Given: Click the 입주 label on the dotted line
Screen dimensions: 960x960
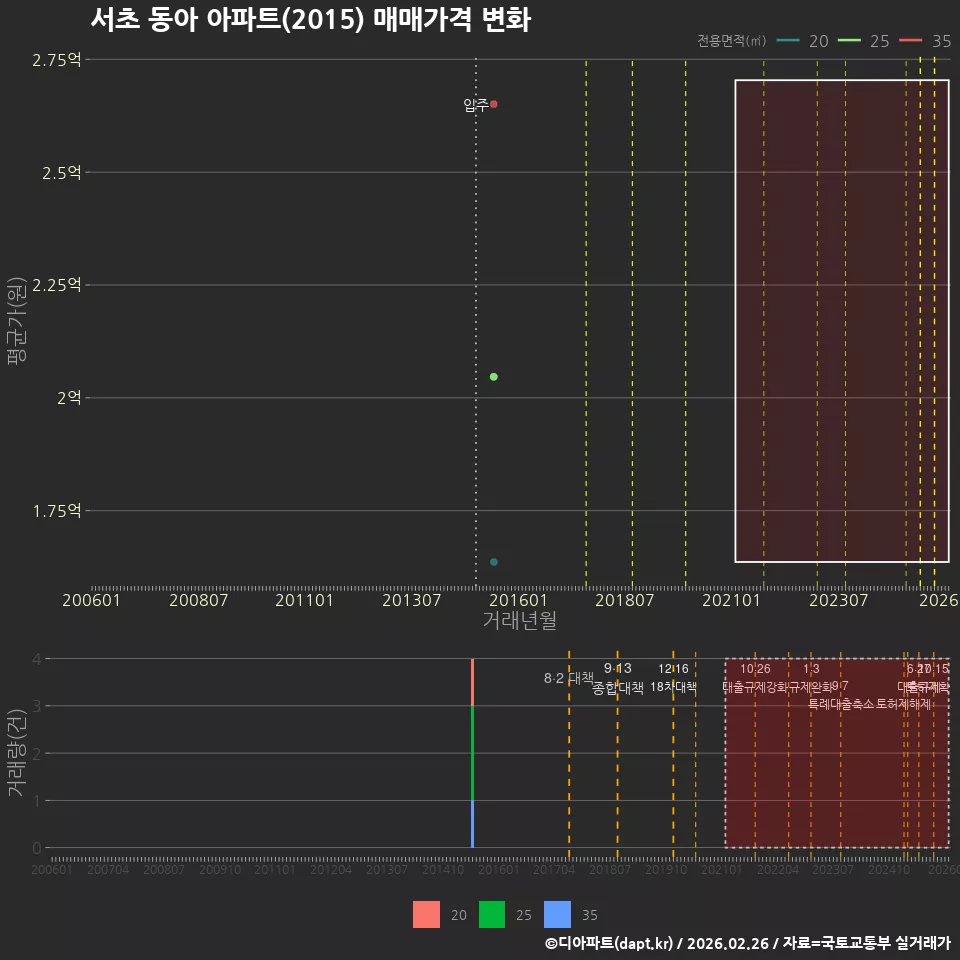Looking at the screenshot, I should coord(476,105).
